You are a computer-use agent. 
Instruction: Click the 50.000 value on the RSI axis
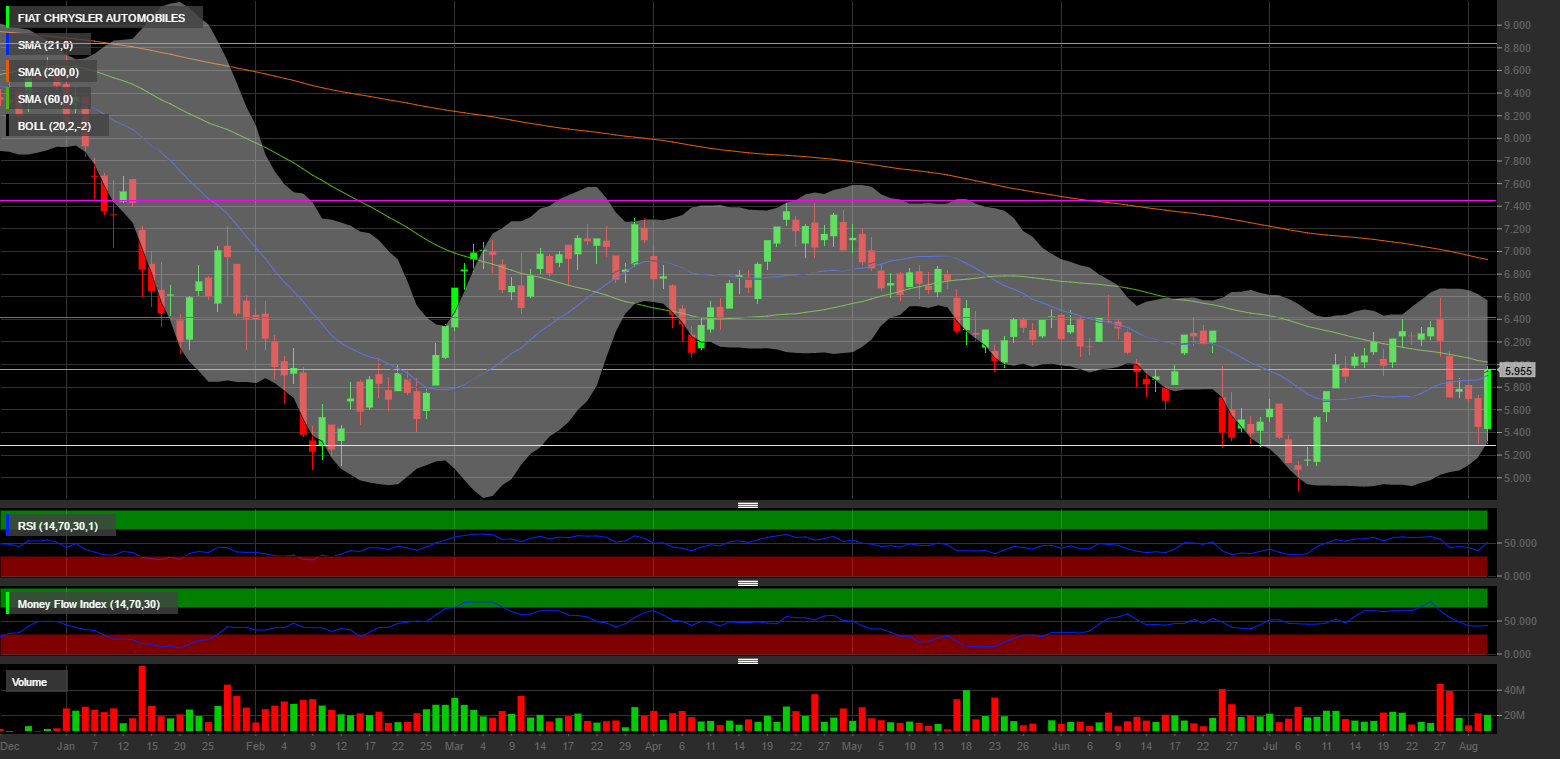1519,543
